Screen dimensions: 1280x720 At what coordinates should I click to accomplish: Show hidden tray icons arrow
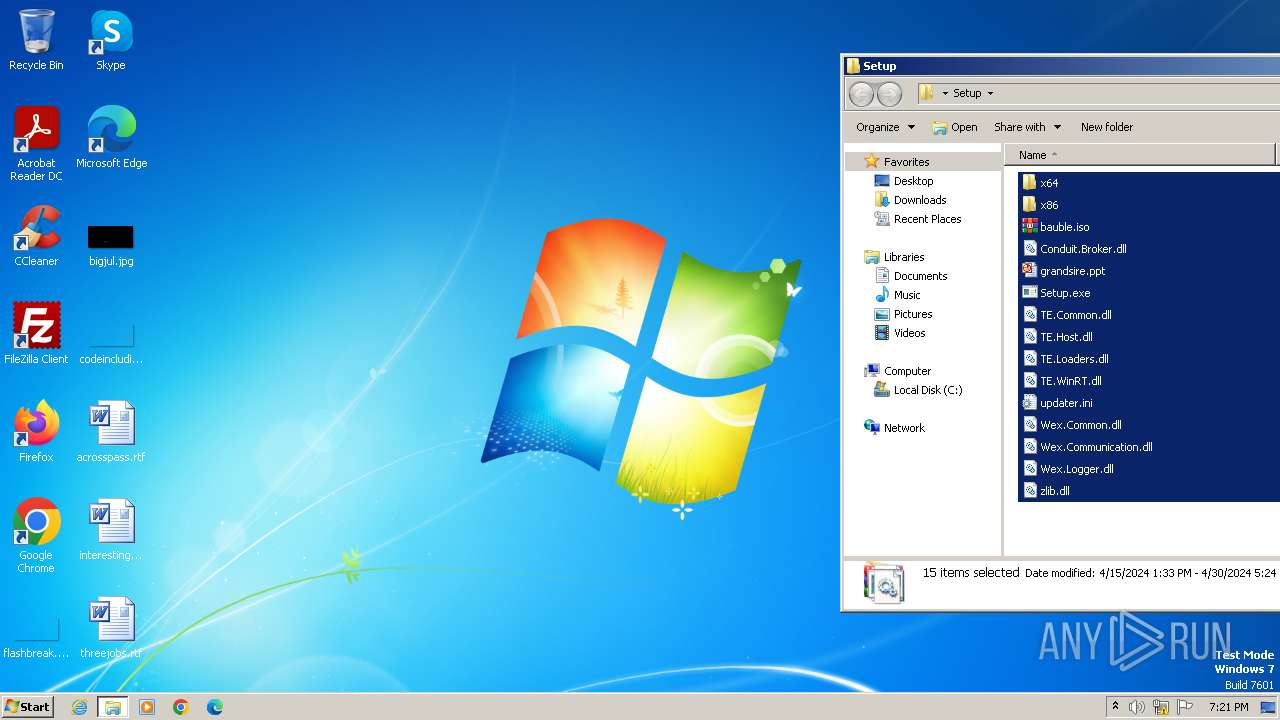point(1115,707)
